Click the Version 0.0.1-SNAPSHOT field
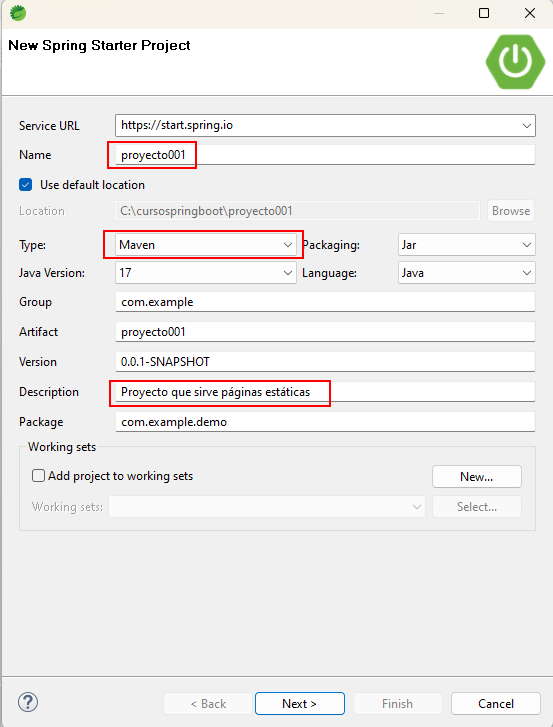553x727 pixels. (x=325, y=362)
